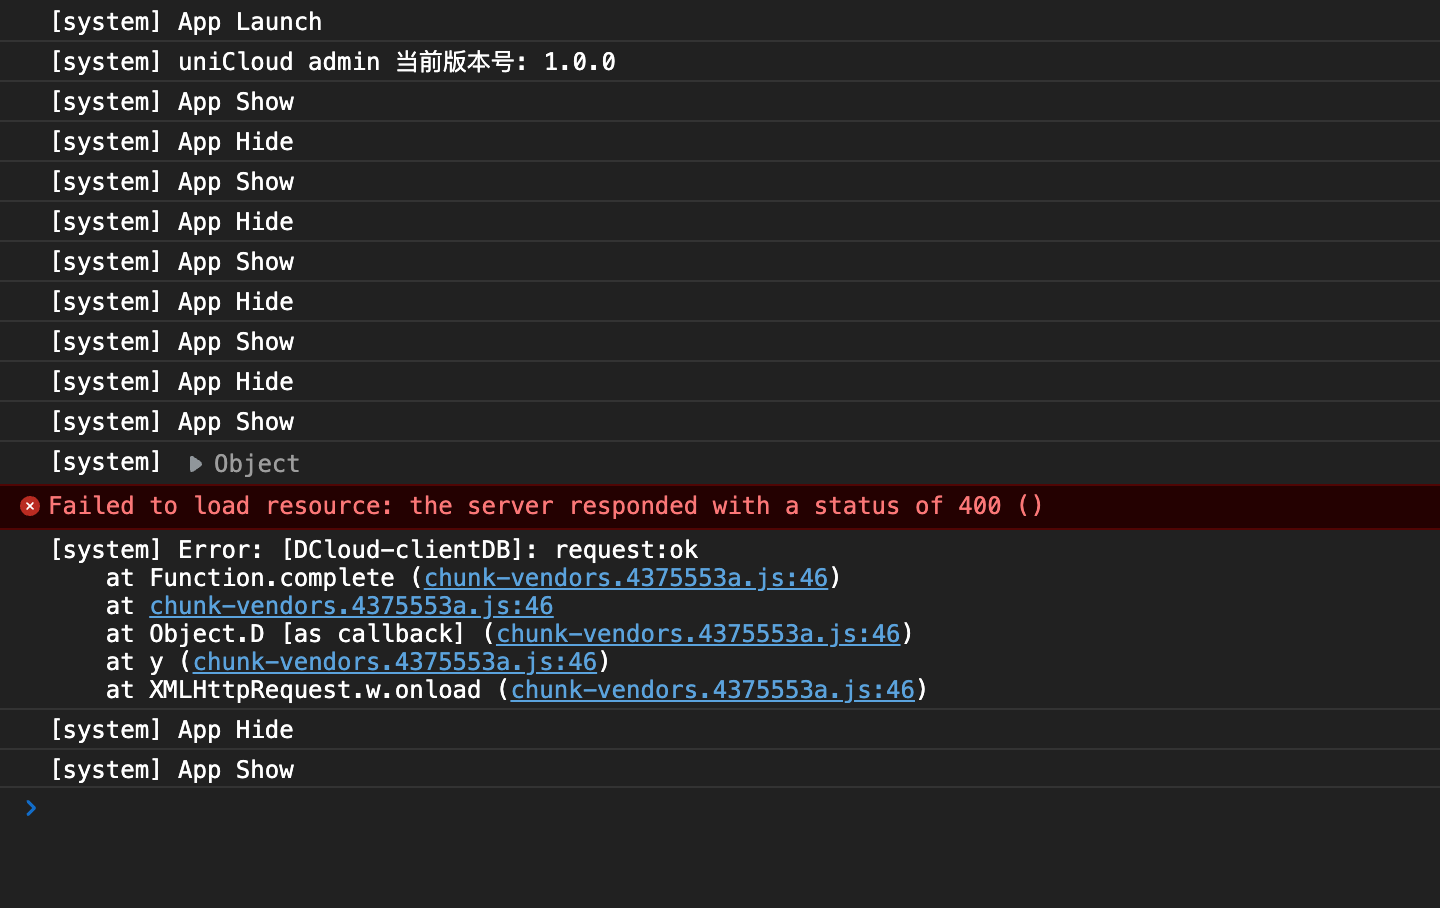The width and height of the screenshot is (1440, 908).
Task: Select the "Failed to load resource" error message
Action: [545, 506]
